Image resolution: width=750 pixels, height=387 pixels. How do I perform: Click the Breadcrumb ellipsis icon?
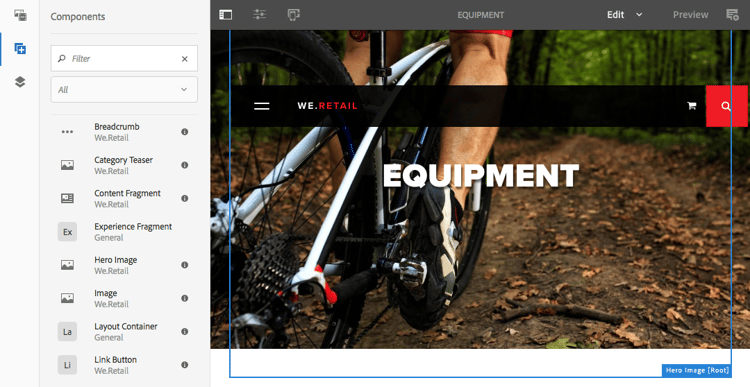click(x=67, y=132)
